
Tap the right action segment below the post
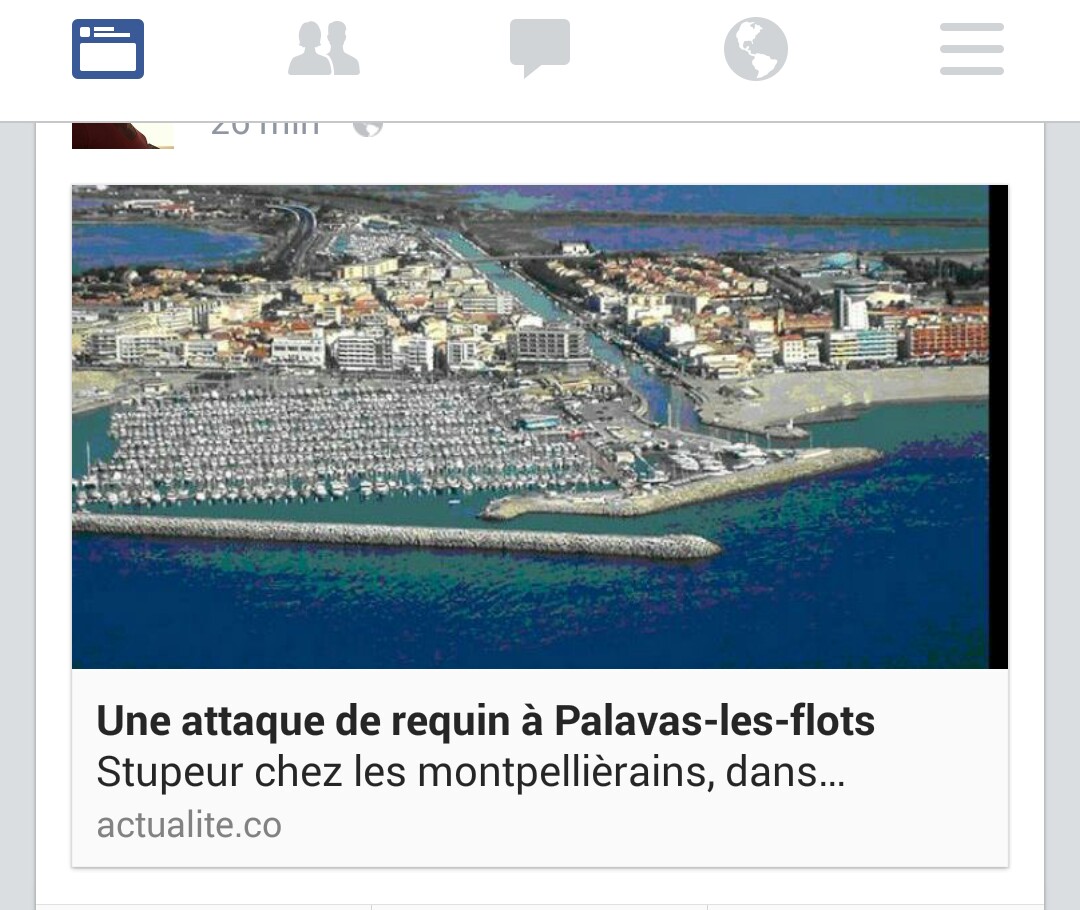(875, 907)
